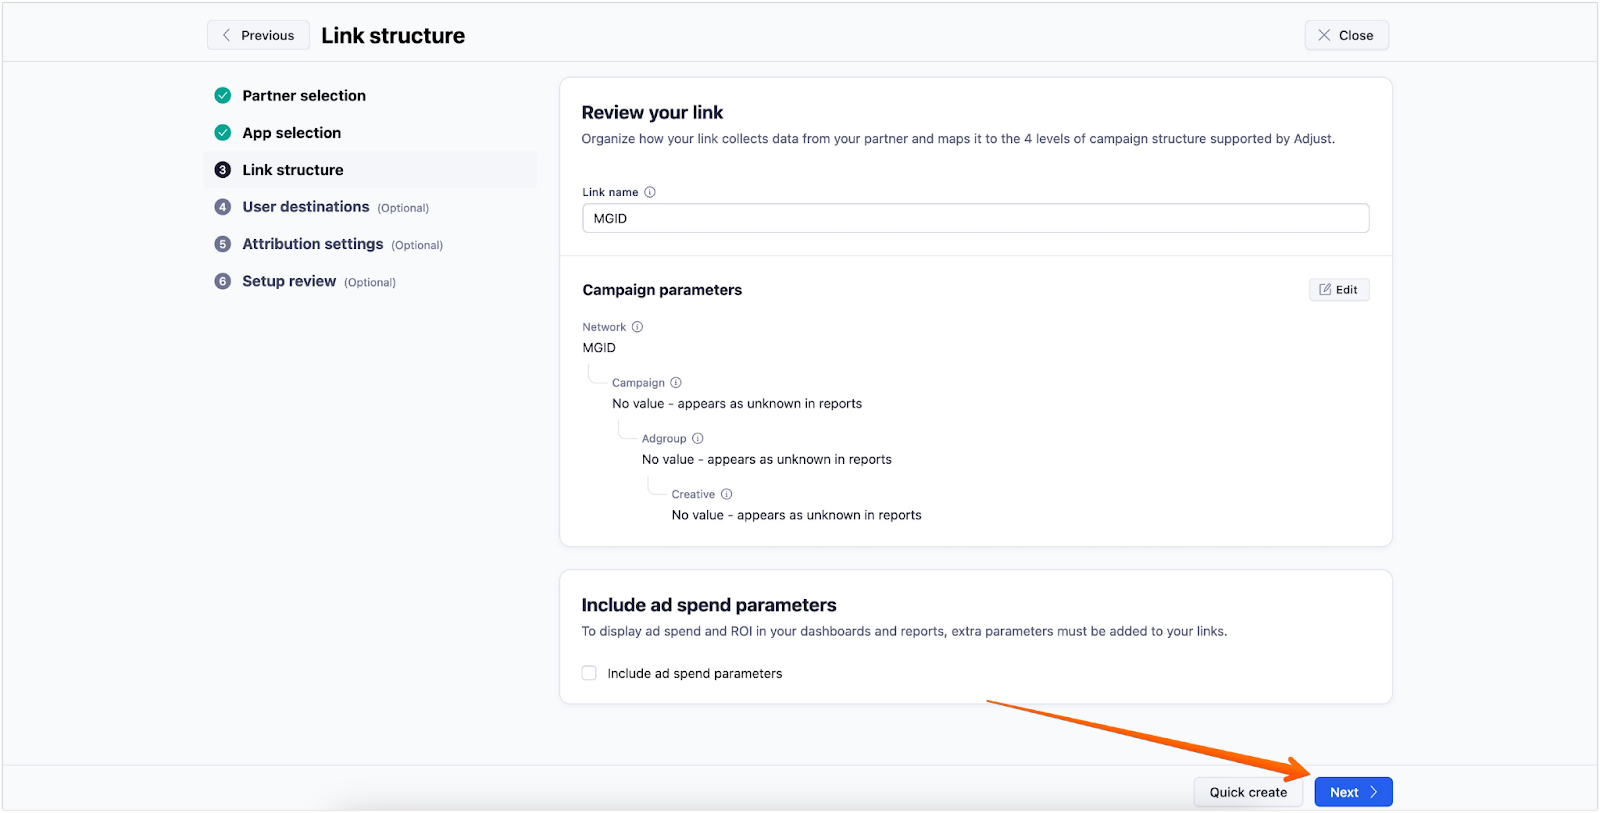
Task: Click the Campaign info icon
Action: (676, 383)
